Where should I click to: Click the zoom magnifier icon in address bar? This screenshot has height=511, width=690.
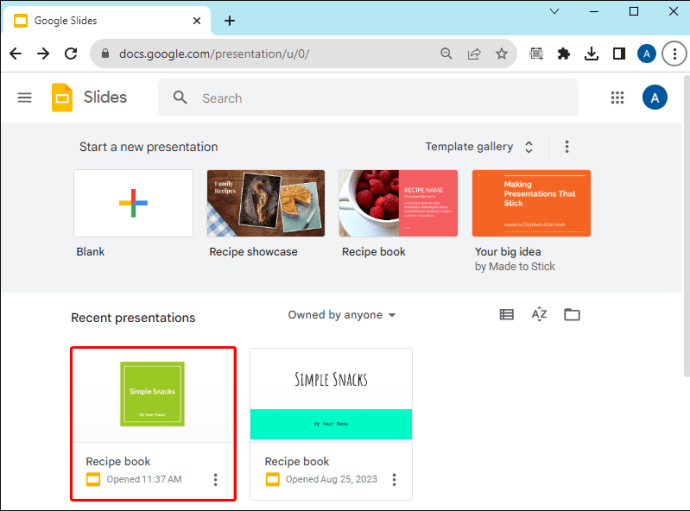[446, 54]
